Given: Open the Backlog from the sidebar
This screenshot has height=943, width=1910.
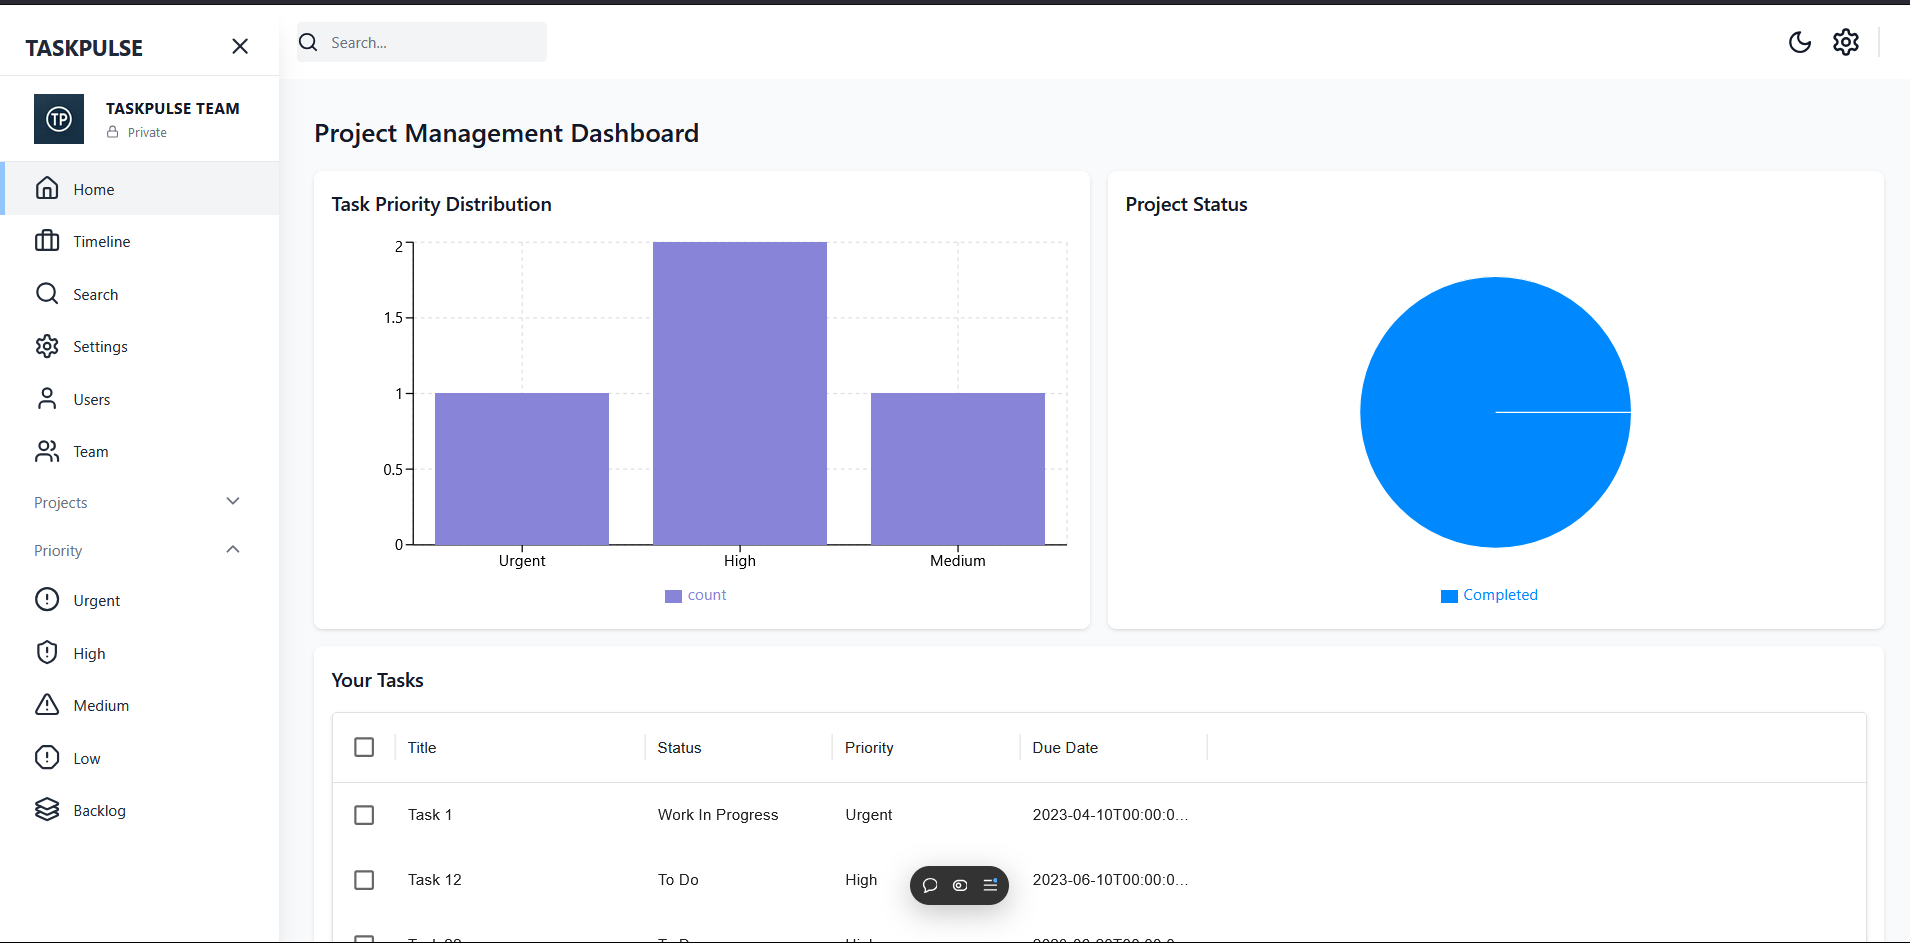Looking at the screenshot, I should (99, 810).
